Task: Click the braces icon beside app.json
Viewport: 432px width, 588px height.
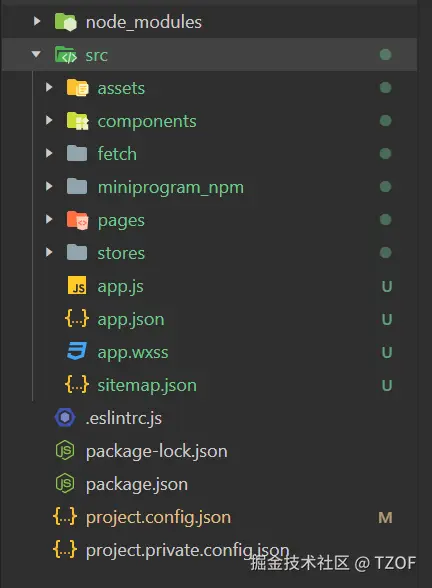Action: [77, 319]
